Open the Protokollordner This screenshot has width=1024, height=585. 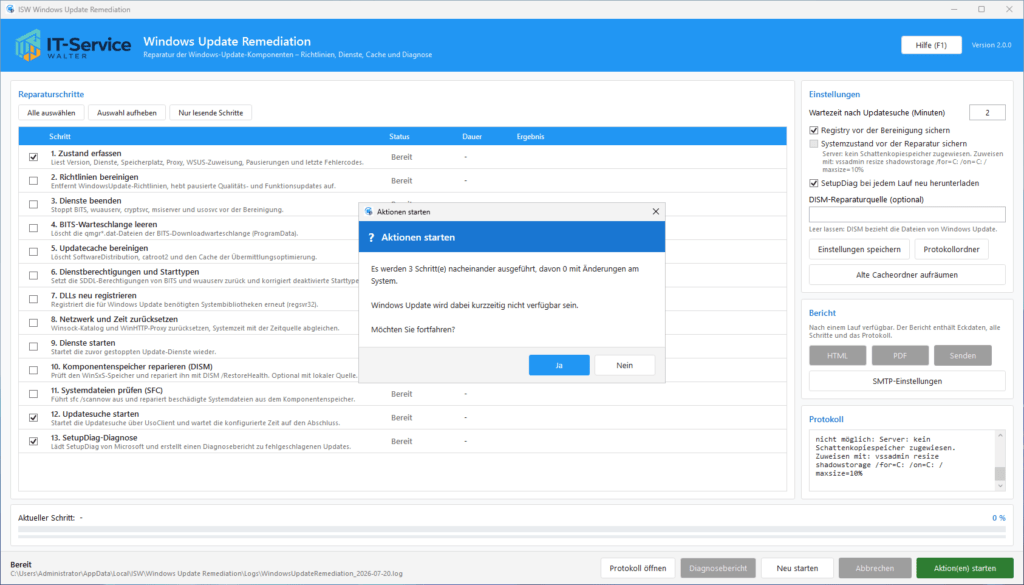point(952,249)
